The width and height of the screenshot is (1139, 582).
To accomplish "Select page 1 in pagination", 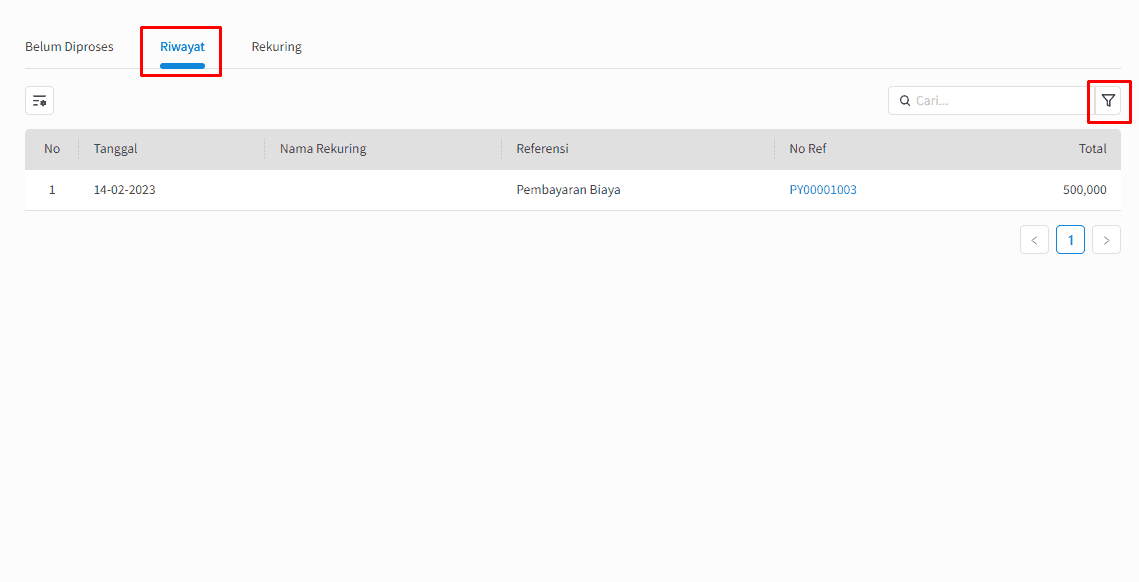I will [x=1070, y=240].
